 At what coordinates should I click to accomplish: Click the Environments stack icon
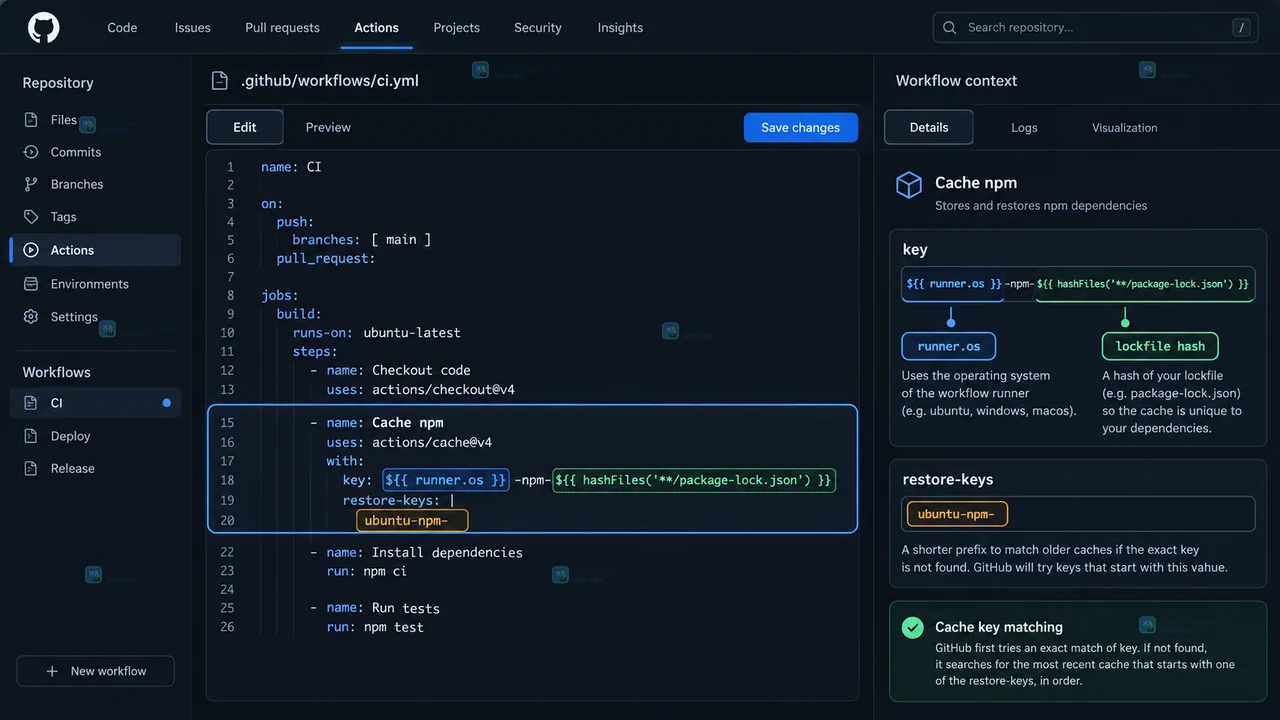point(31,284)
